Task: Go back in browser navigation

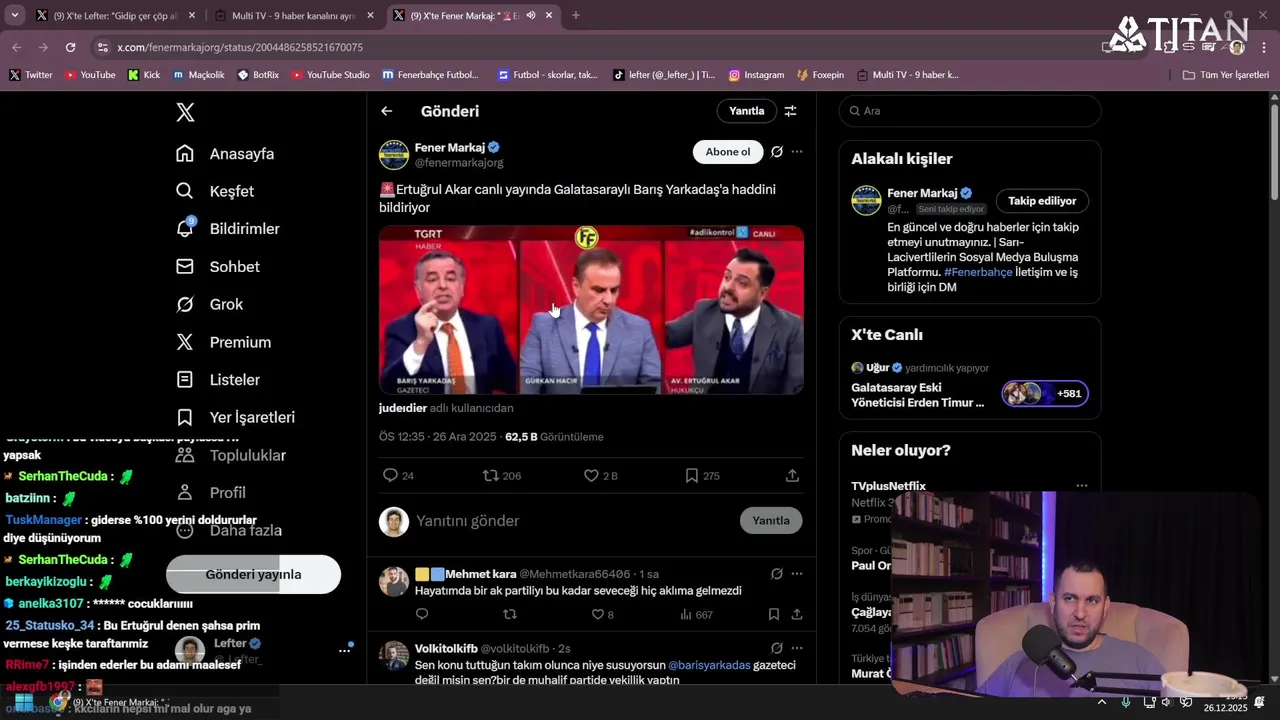Action: (x=16, y=47)
